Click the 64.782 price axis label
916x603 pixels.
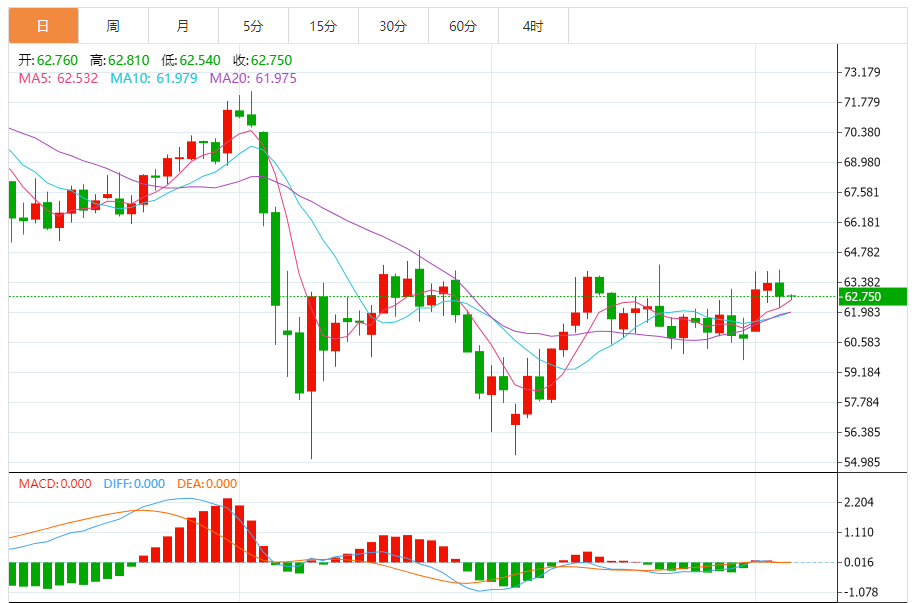pos(862,252)
